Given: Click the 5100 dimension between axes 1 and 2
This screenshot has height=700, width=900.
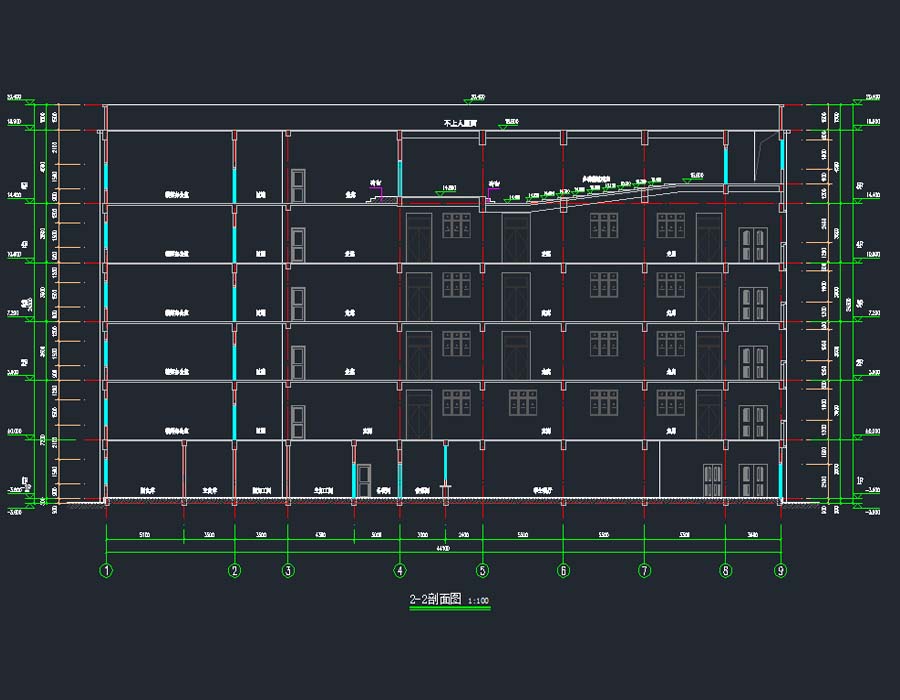Looking at the screenshot, I should pos(144,537).
